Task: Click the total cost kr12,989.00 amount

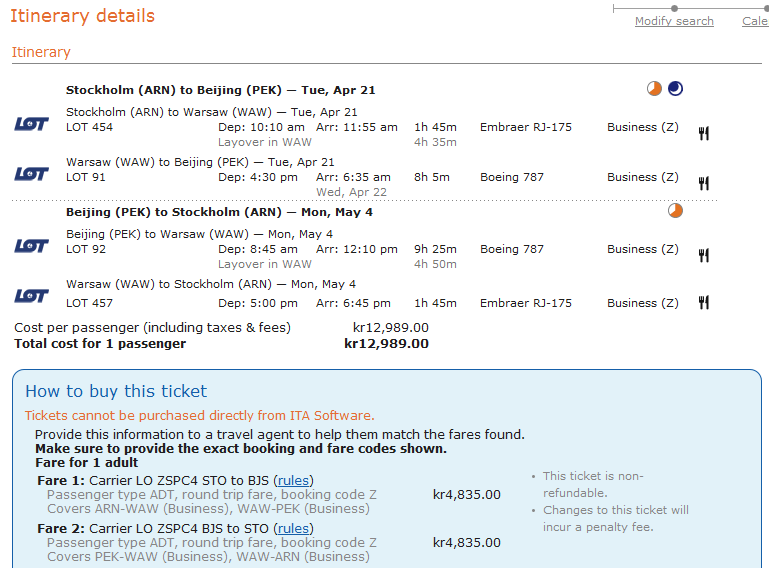Action: coord(386,344)
